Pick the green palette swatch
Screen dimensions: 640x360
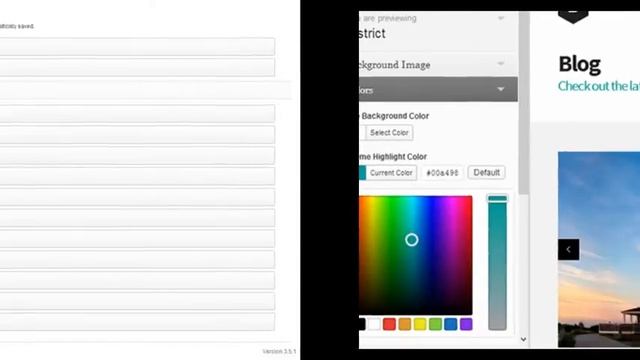436,324
